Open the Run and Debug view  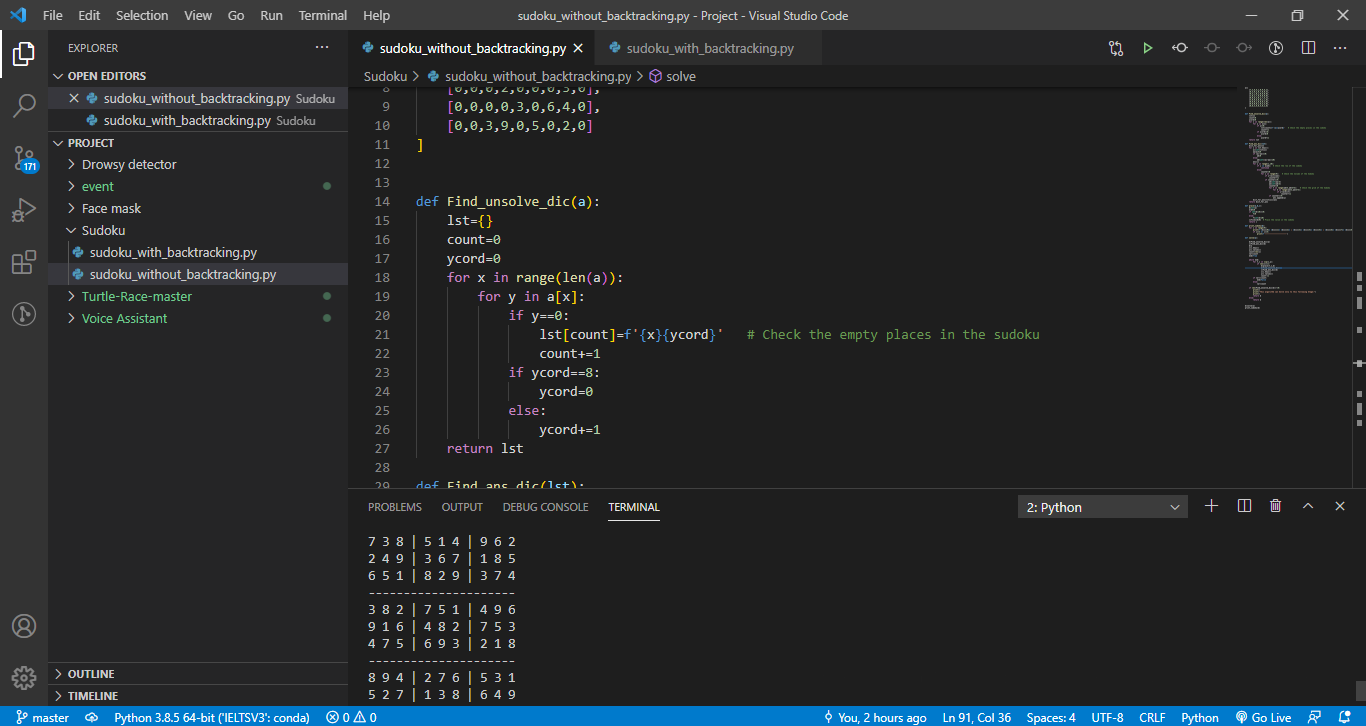coord(24,210)
